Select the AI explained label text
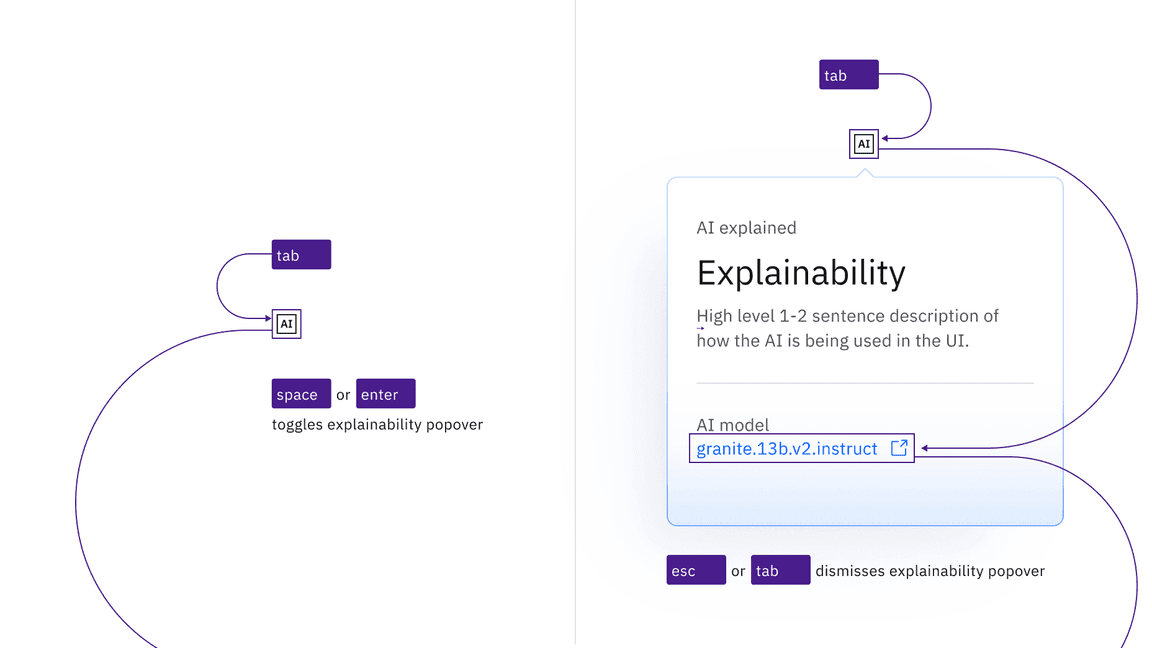1152x648 pixels. tap(746, 227)
